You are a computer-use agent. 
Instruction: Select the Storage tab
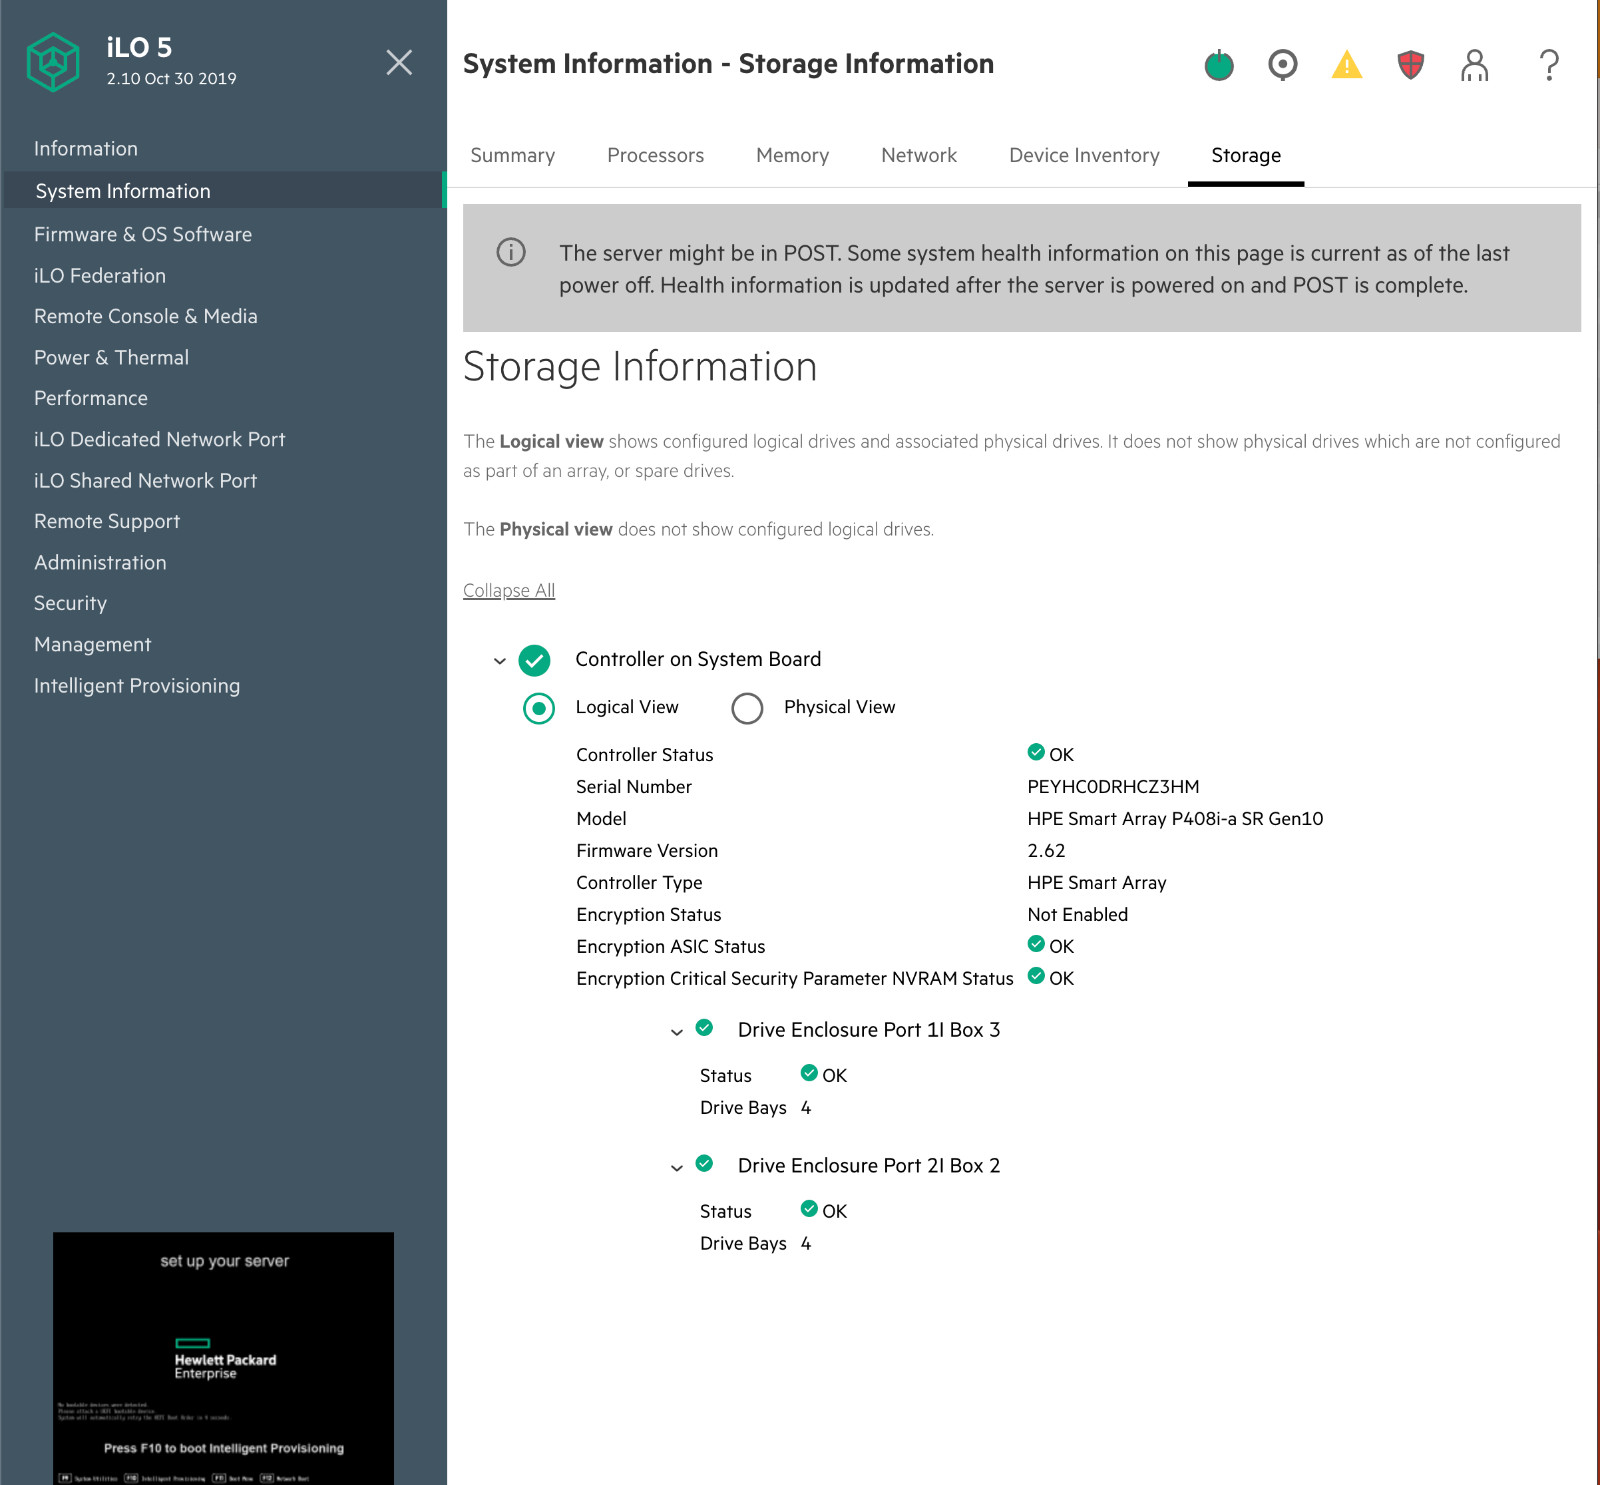pos(1246,155)
